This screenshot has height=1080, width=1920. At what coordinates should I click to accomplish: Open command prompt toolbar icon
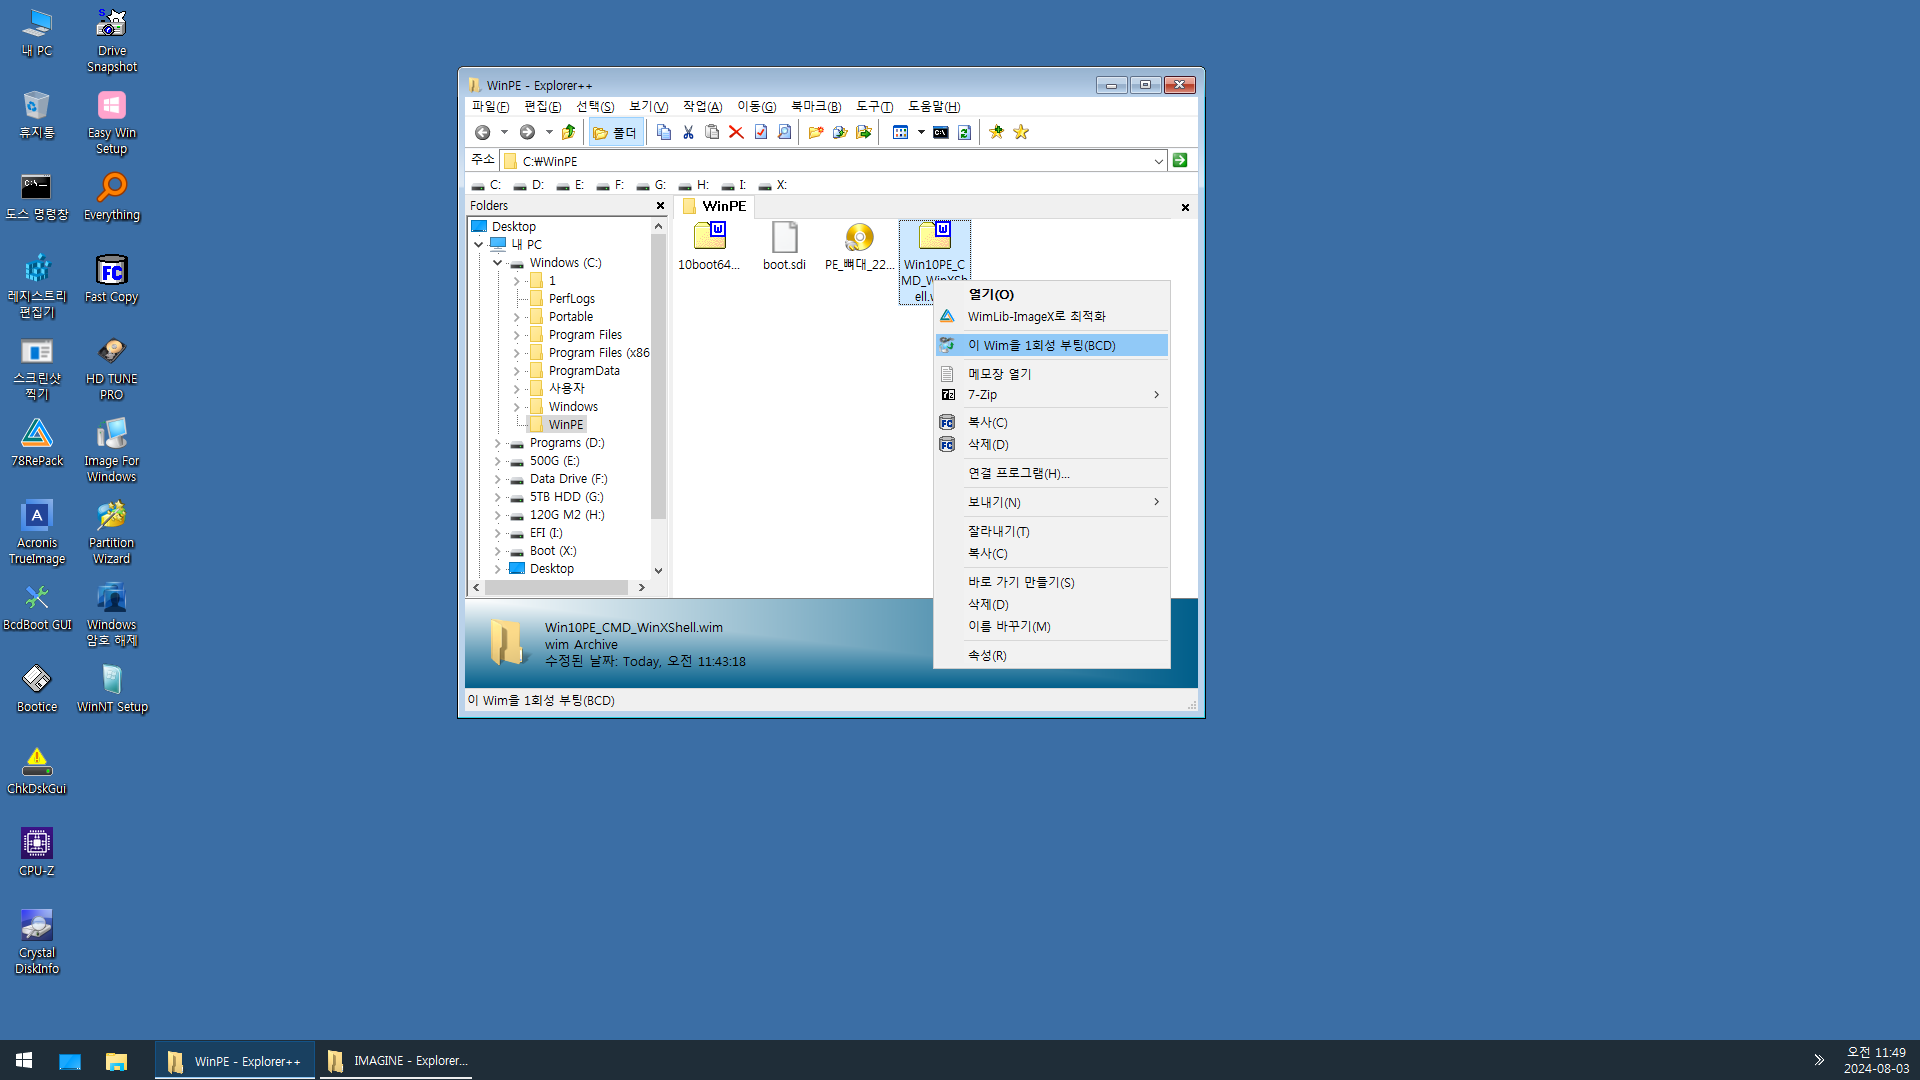click(x=941, y=132)
